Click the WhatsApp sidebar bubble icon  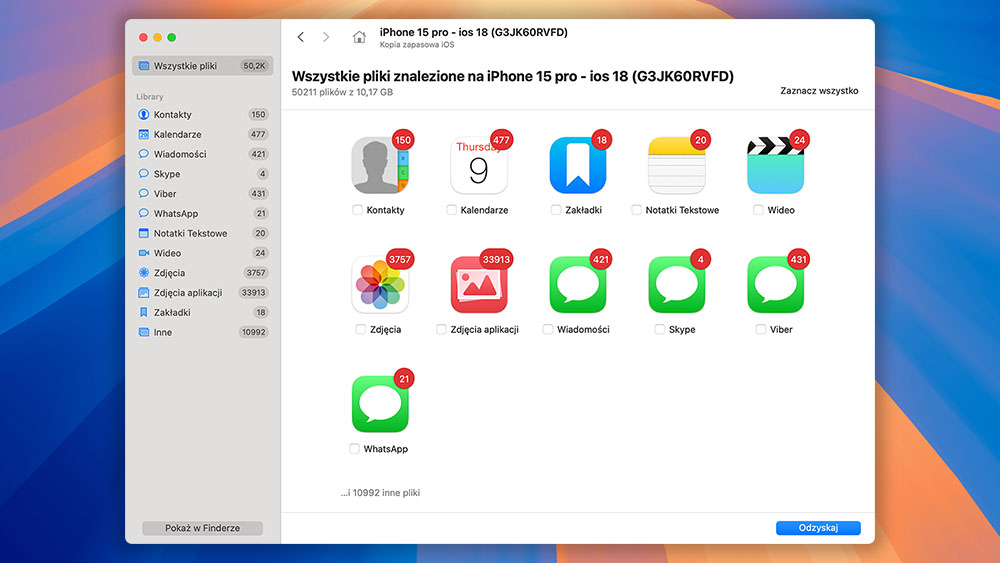pos(143,214)
